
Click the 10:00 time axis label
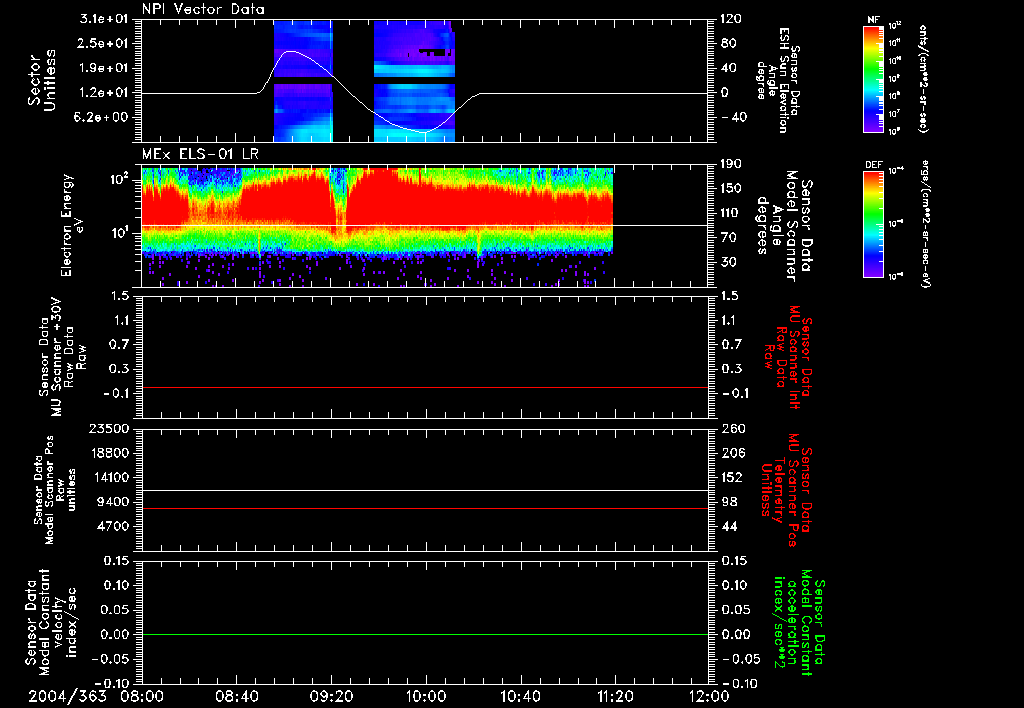426,696
